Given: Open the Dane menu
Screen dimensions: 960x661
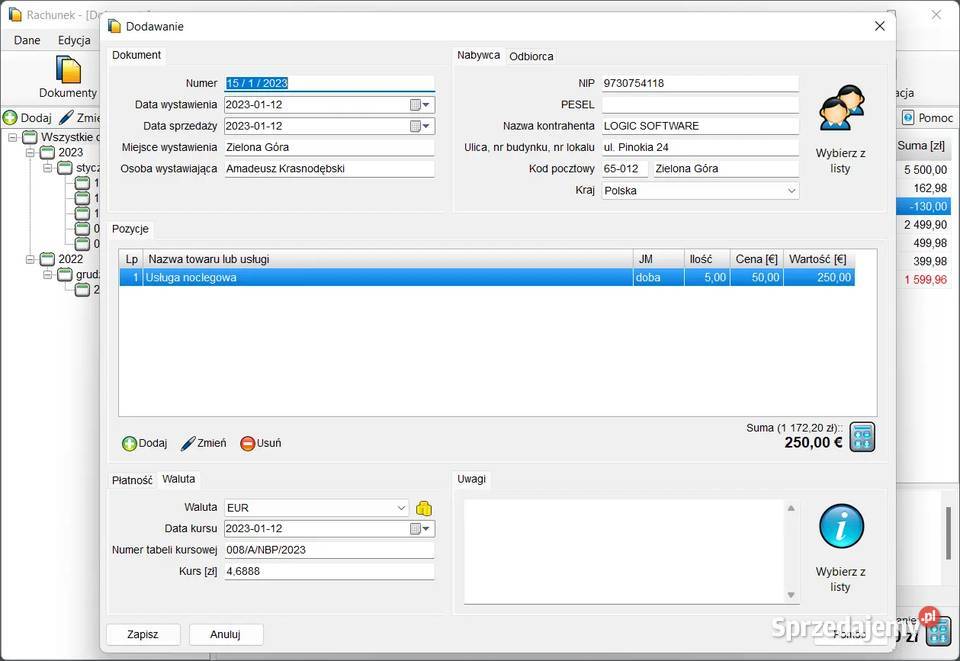Looking at the screenshot, I should coord(27,40).
